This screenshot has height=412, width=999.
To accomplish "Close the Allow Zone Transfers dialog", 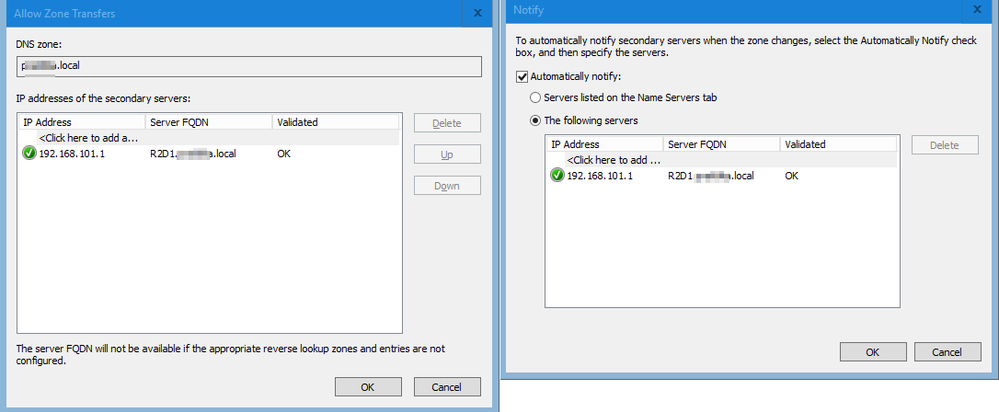I will (477, 12).
